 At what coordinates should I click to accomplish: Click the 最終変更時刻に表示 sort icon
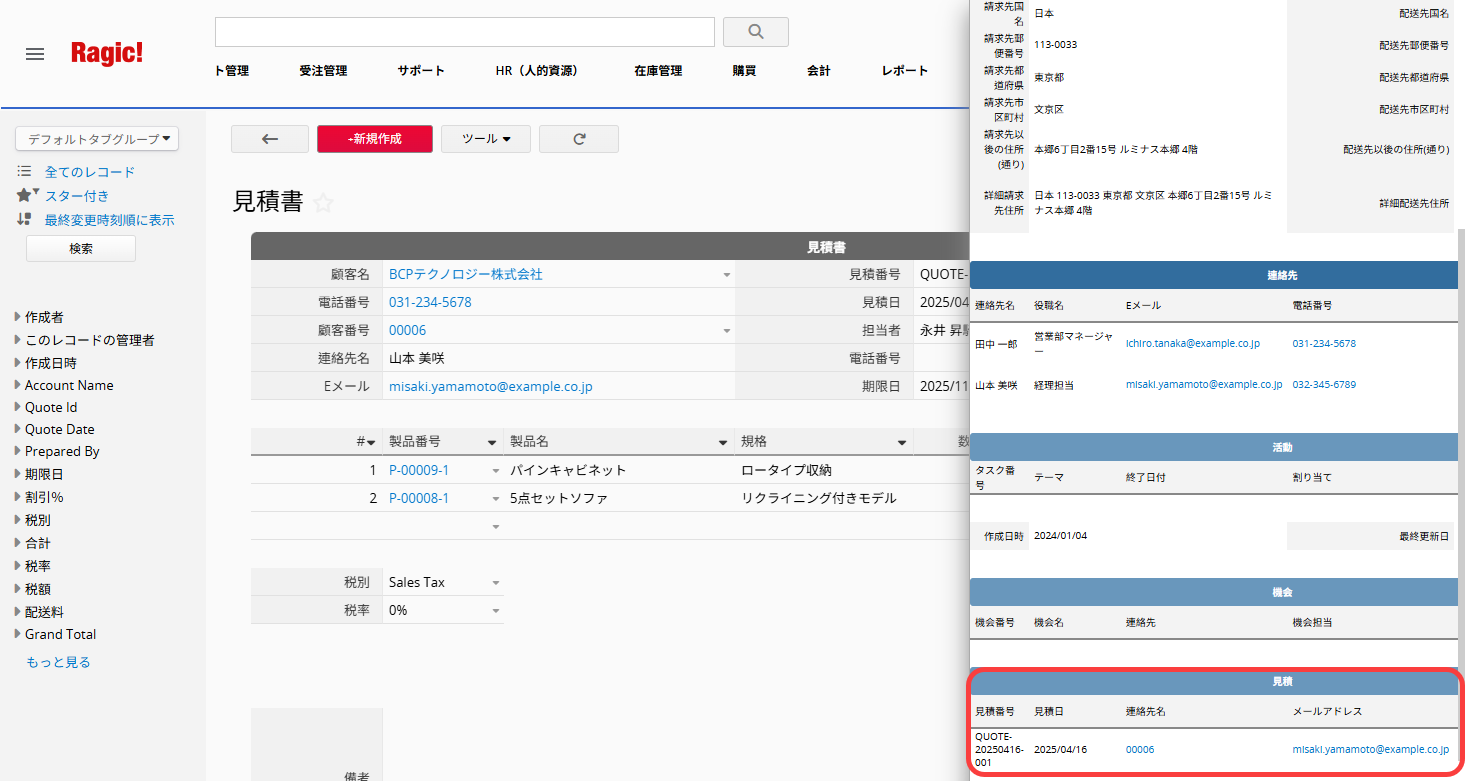(25, 219)
